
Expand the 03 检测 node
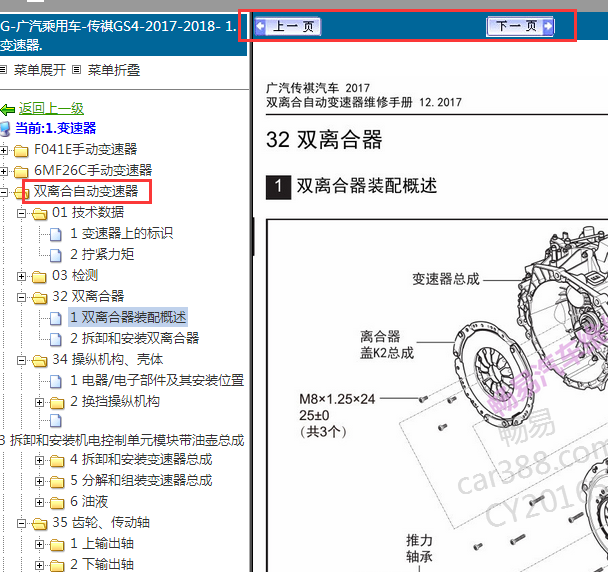click(x=22, y=276)
